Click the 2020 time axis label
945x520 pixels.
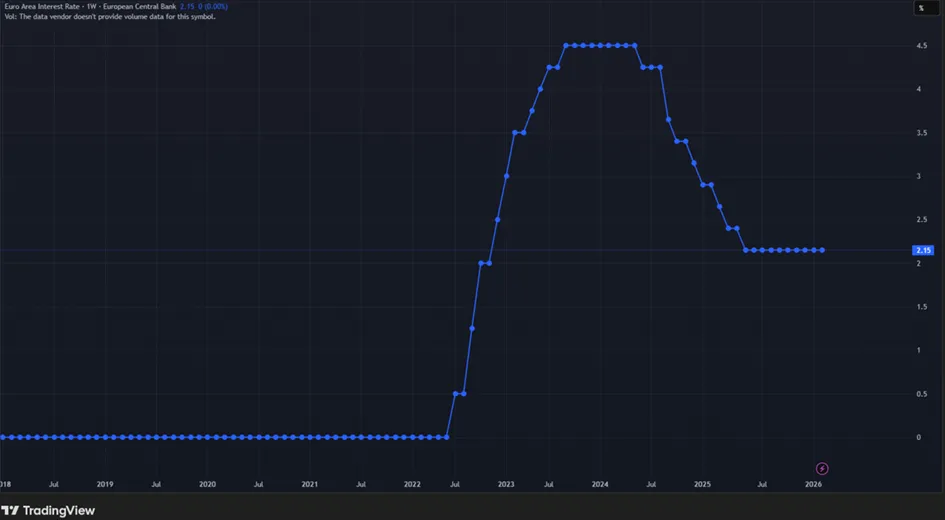[x=207, y=484]
